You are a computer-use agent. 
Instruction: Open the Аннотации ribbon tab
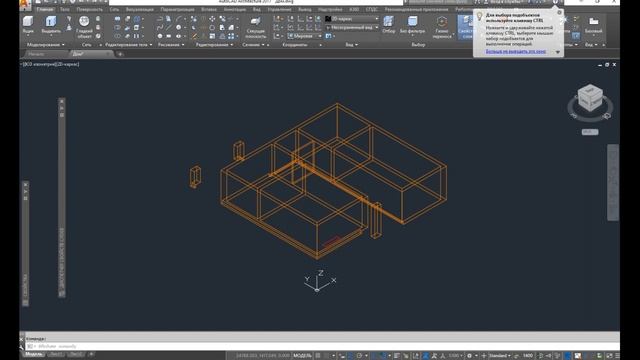[x=235, y=9]
